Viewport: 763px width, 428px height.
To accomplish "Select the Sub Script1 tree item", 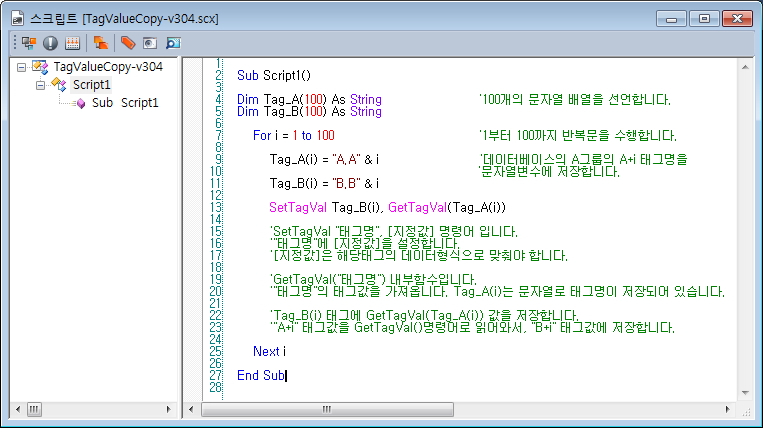I will [125, 103].
